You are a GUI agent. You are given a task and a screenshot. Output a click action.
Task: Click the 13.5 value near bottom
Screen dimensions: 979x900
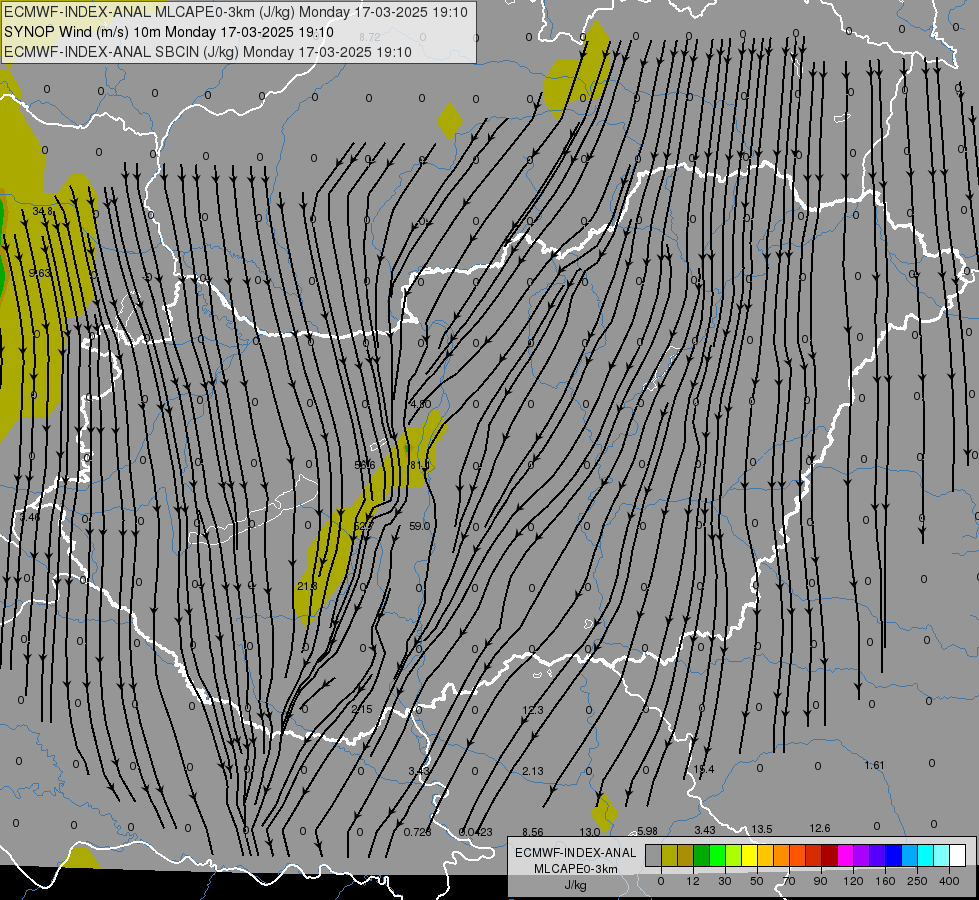pos(762,829)
